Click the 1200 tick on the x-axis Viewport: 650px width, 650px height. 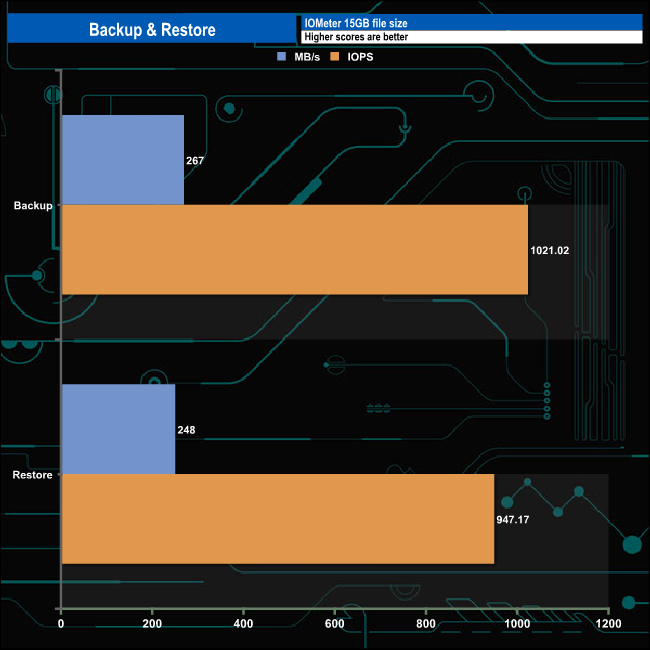608,624
